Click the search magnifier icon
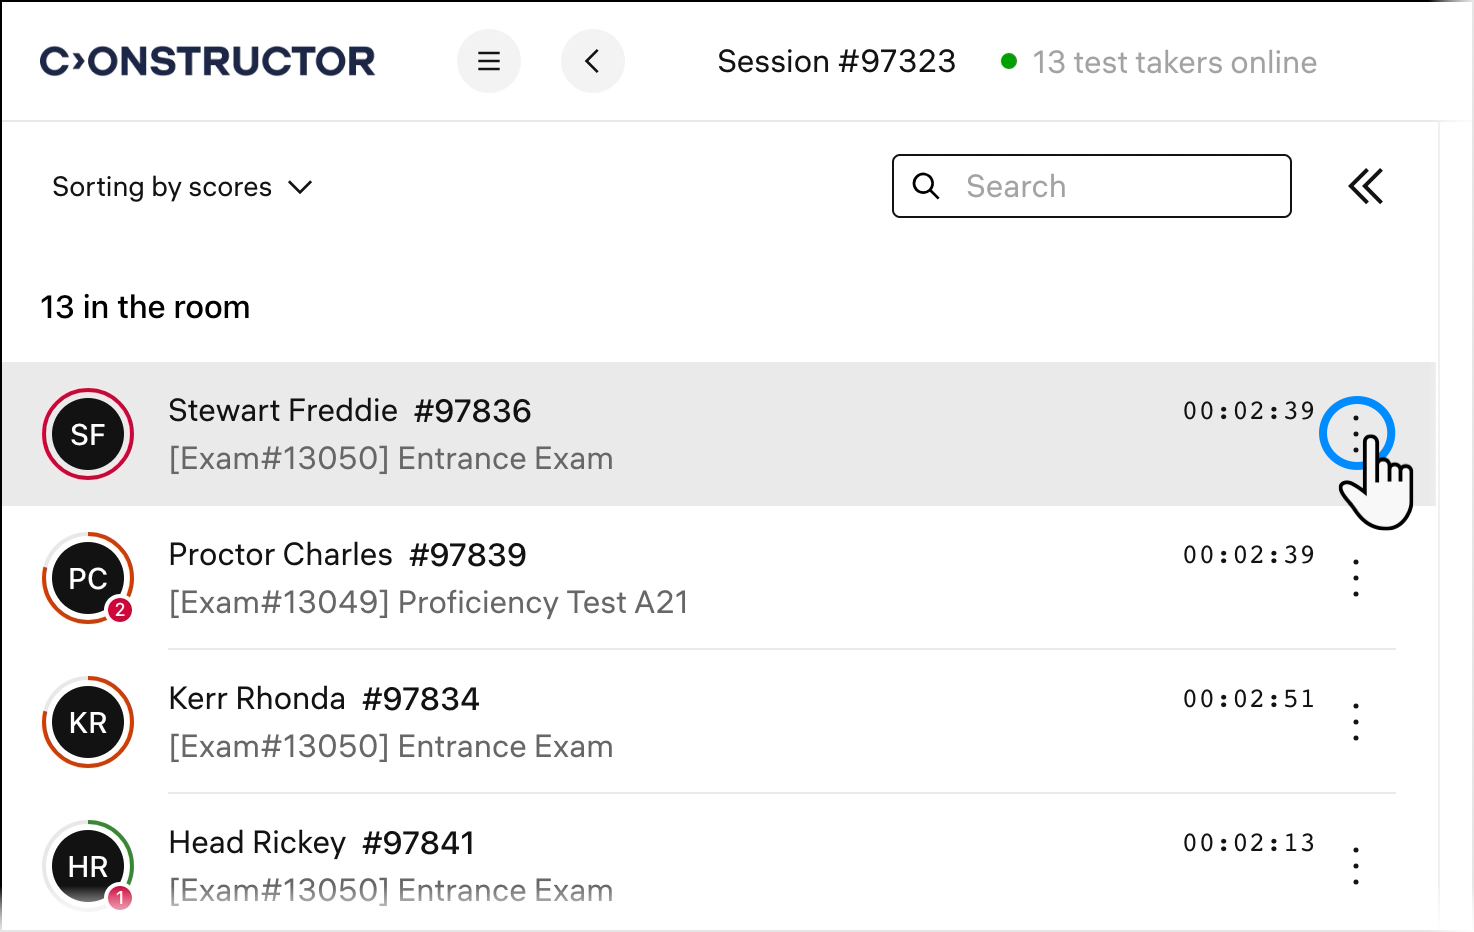The width and height of the screenshot is (1474, 932). (926, 187)
